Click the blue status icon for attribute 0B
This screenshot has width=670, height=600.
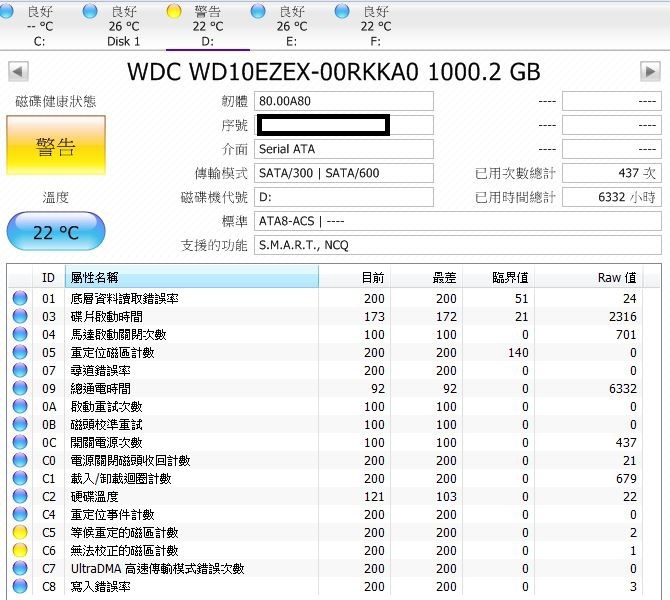coord(20,424)
